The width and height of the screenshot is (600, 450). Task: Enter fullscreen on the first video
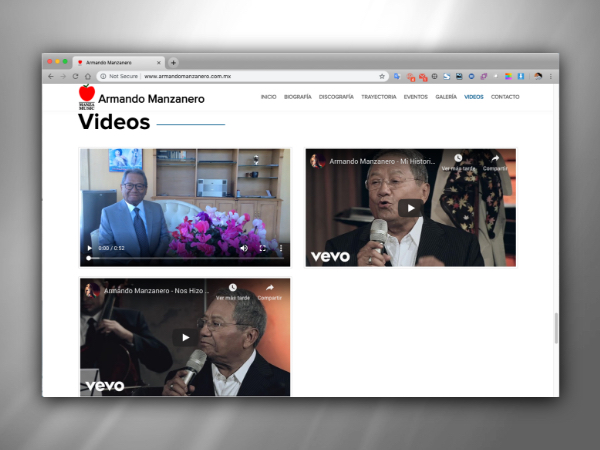[262, 248]
